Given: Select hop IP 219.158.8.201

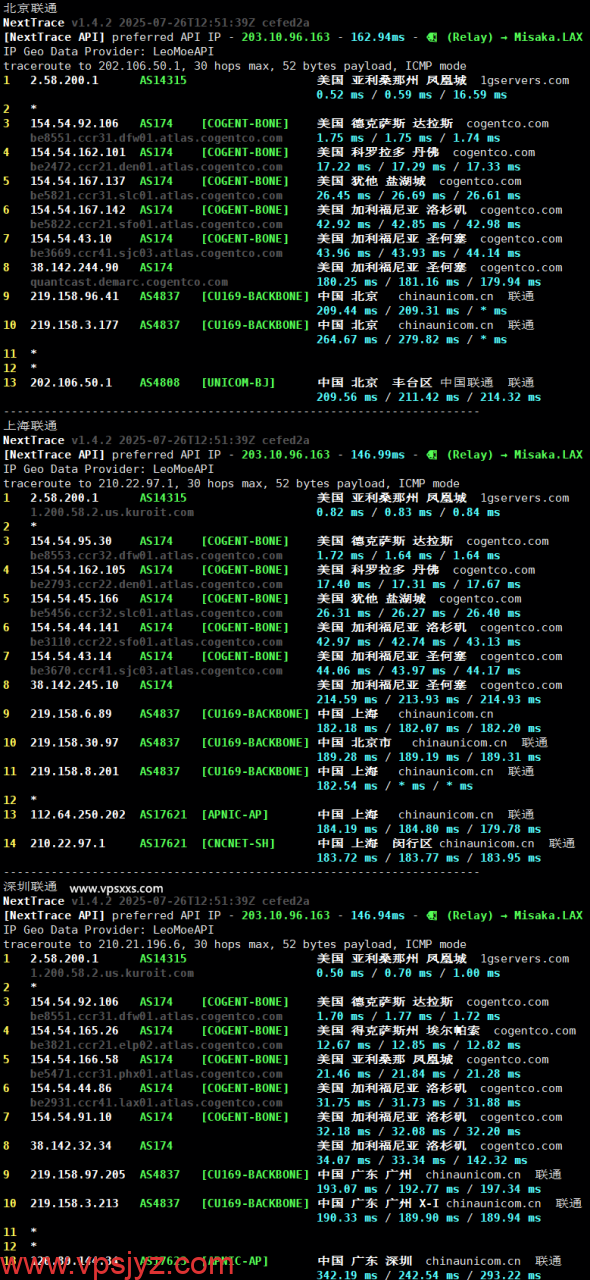Looking at the screenshot, I should coord(75,772).
